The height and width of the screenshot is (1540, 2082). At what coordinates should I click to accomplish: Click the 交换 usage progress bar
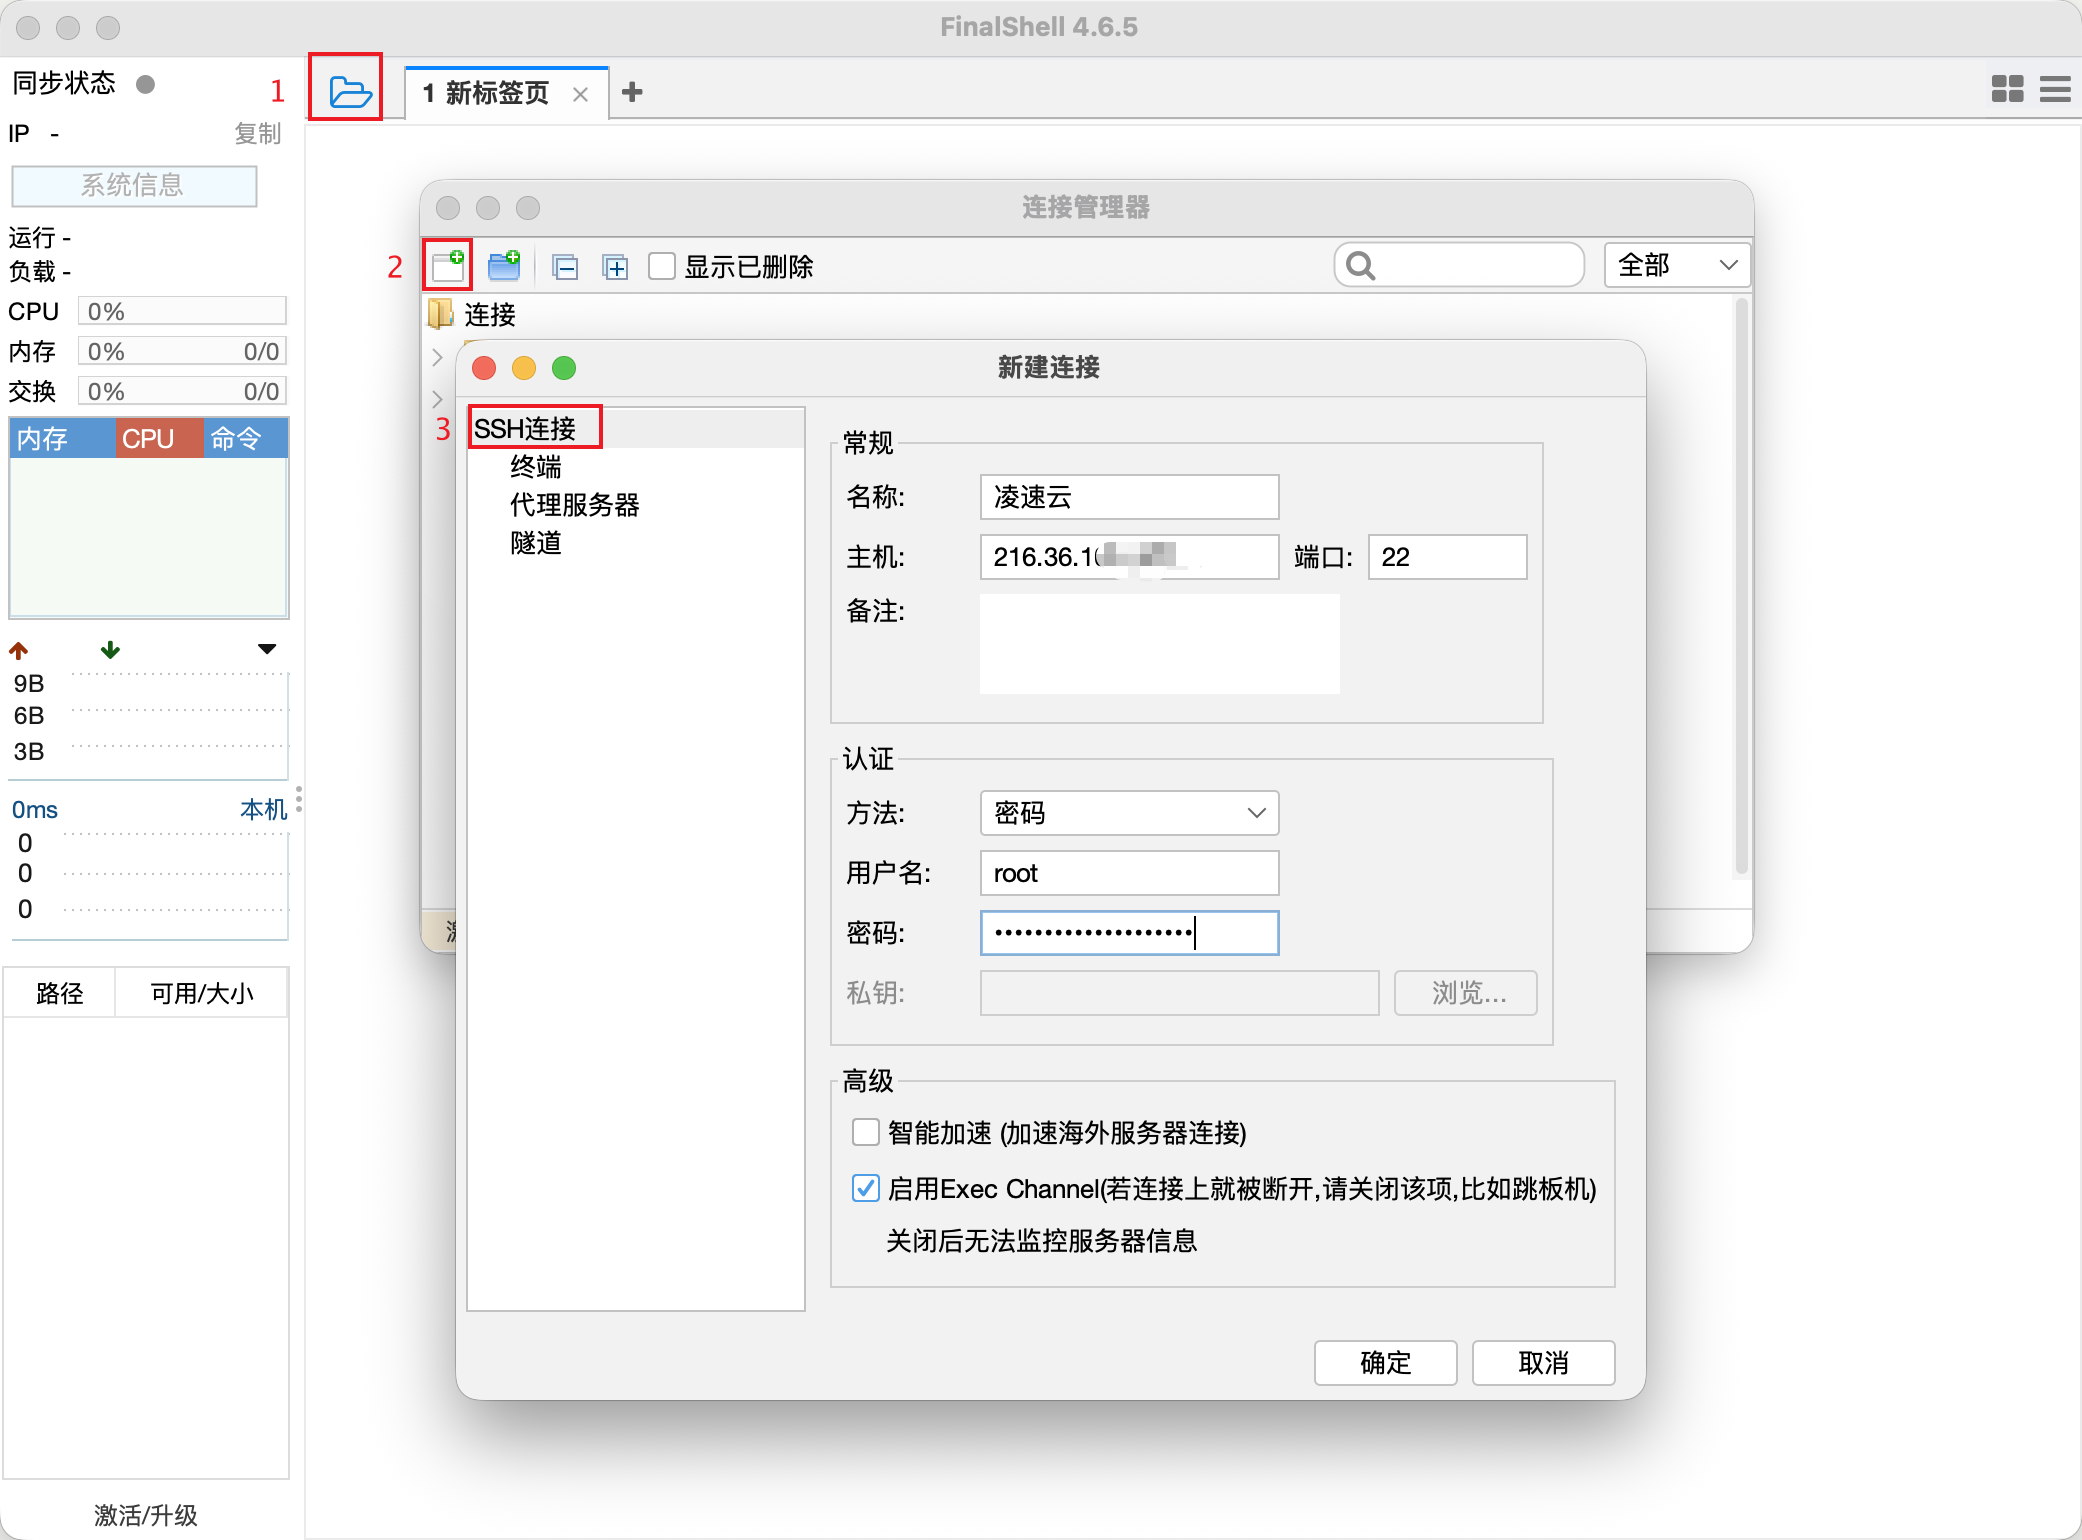182,391
